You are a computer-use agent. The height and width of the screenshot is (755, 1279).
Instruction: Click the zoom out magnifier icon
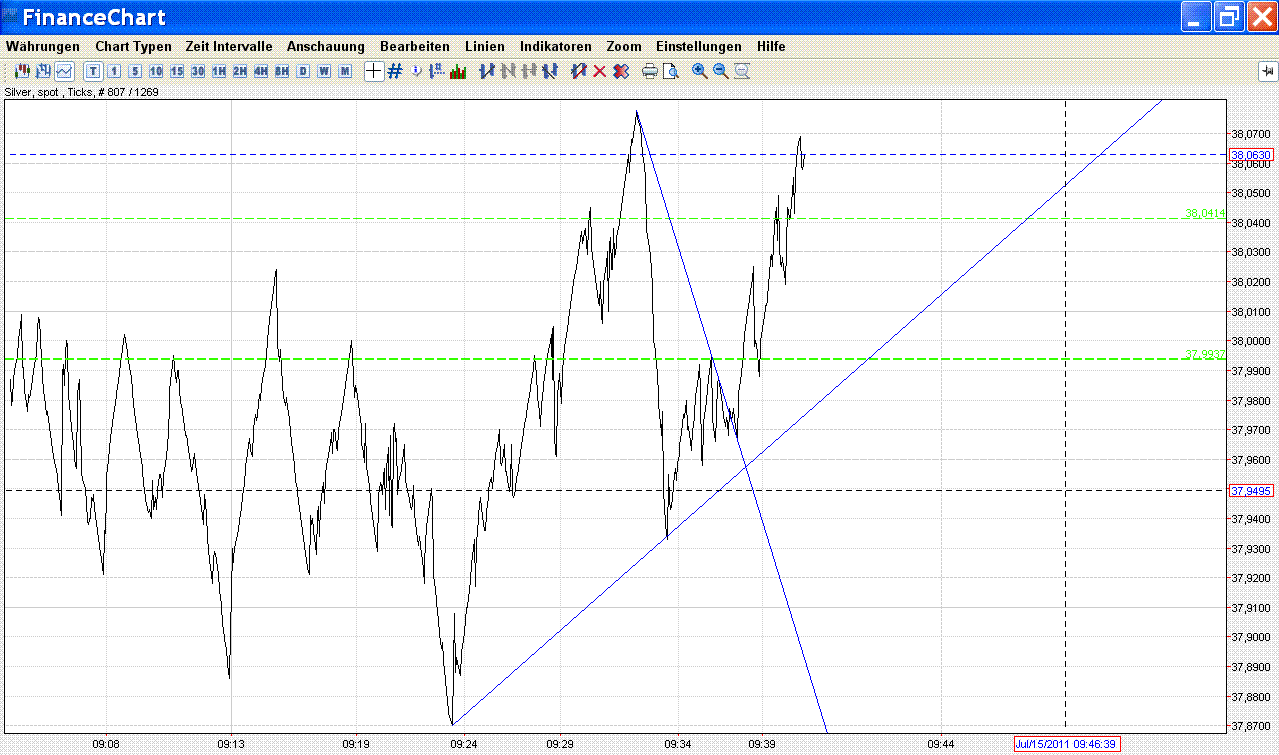pyautogui.click(x=721, y=71)
